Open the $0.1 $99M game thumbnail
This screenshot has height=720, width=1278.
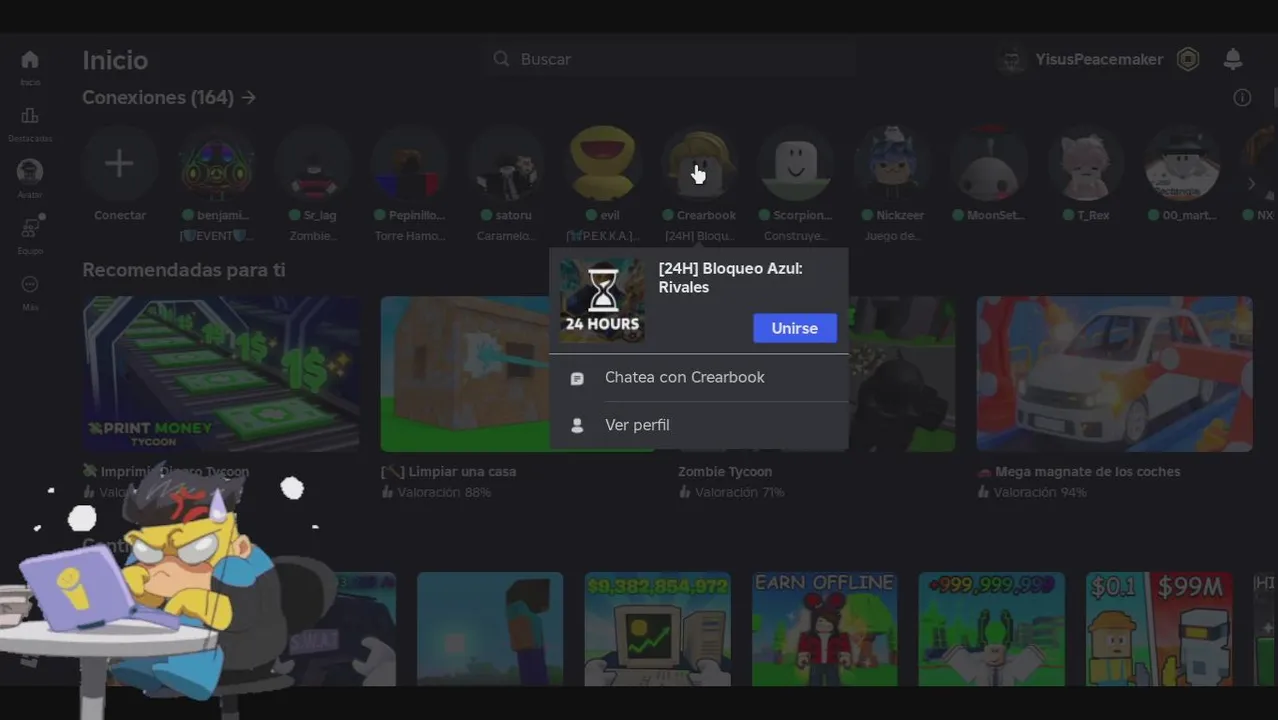pyautogui.click(x=1159, y=629)
